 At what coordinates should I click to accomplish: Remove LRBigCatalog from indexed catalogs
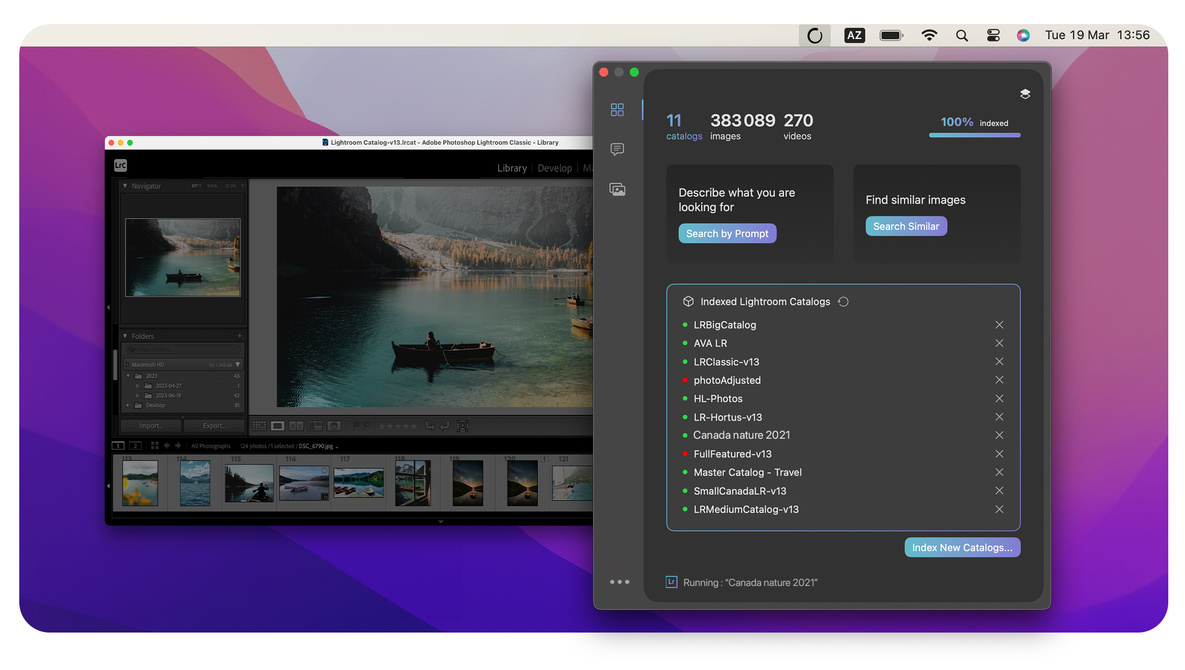click(x=999, y=325)
